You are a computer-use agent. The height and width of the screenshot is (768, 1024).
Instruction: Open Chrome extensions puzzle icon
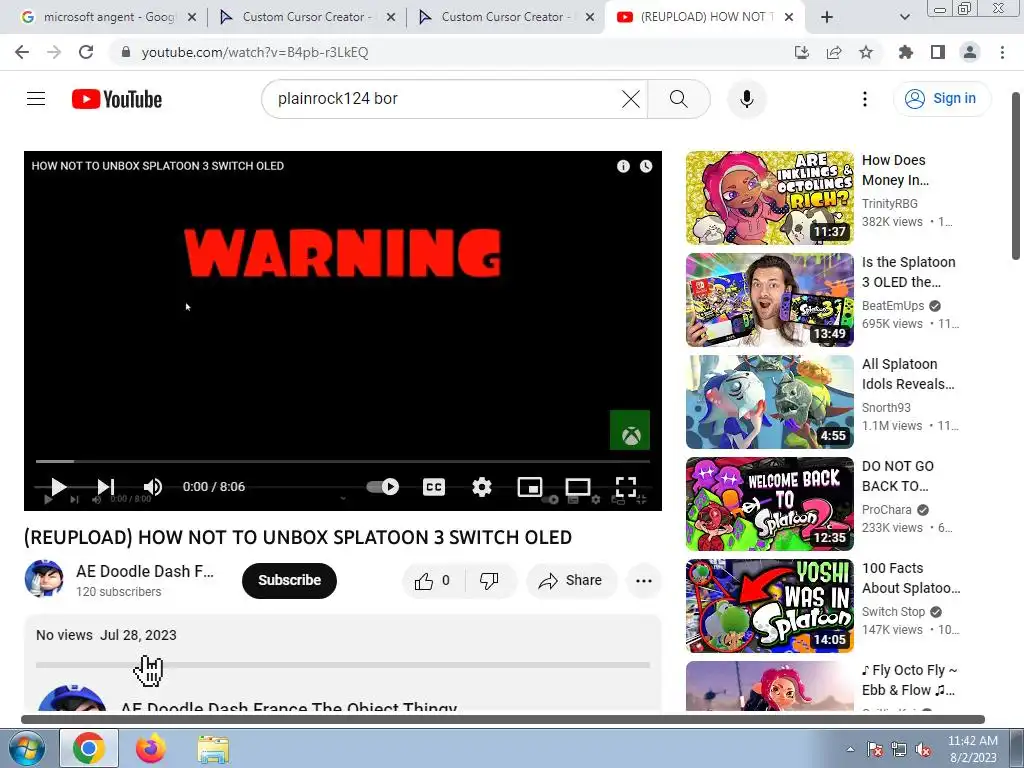point(905,52)
